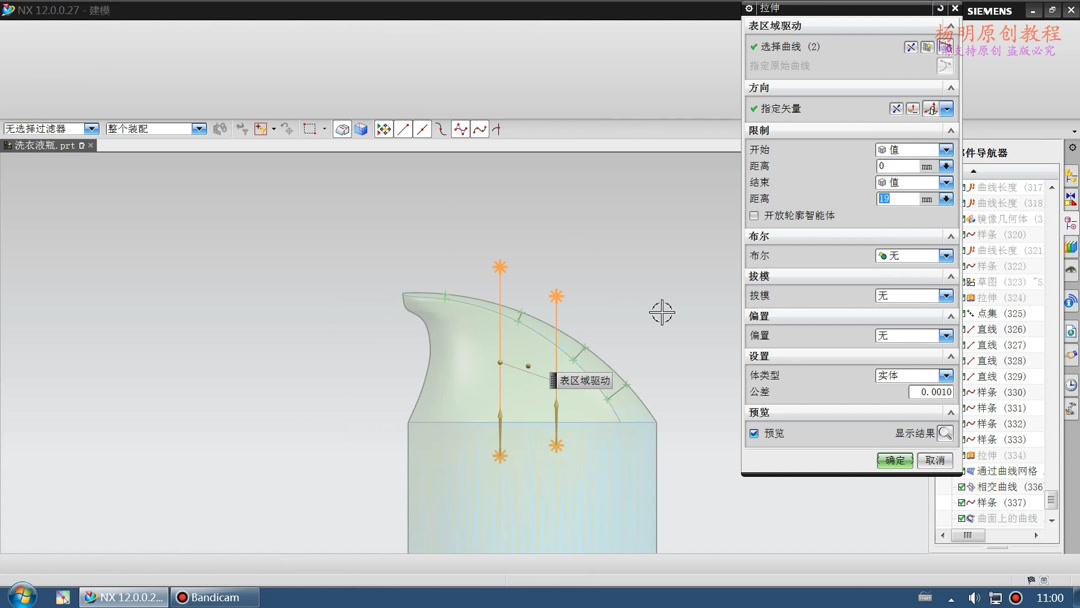Click the Move Object icon on the toolbar
This screenshot has height=608, width=1080.
tap(383, 128)
